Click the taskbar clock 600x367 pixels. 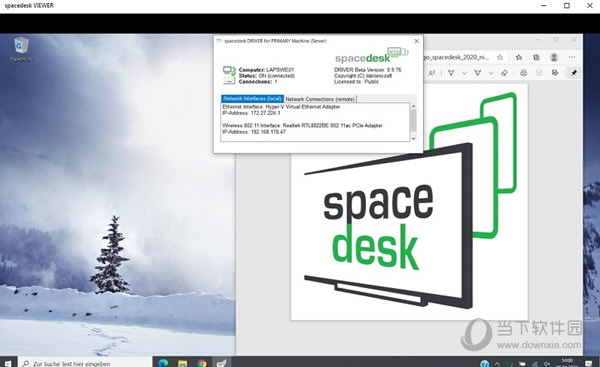click(567, 363)
